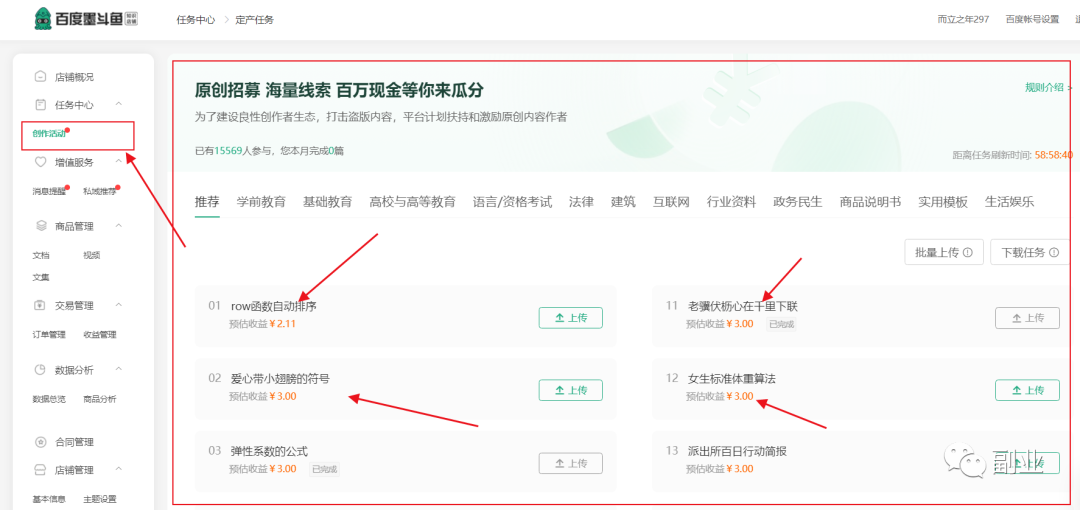Open 创作活动 in the sidebar
This screenshot has width=1080, height=510.
48,133
